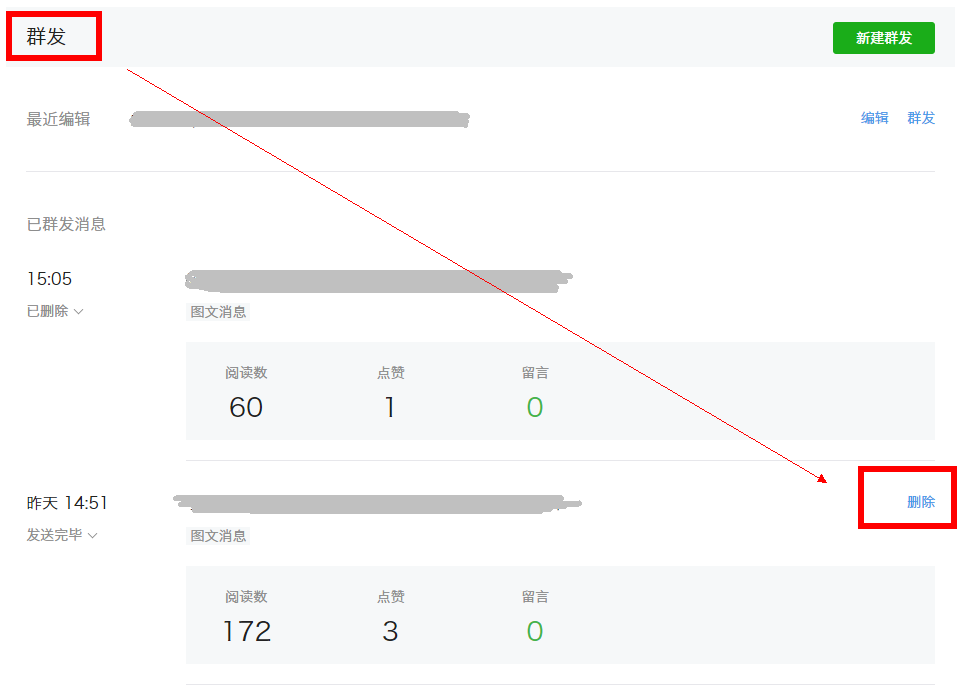Screen dimensions: 973x696
Task: Open the 编辑 link for recent draft
Action: click(x=874, y=118)
